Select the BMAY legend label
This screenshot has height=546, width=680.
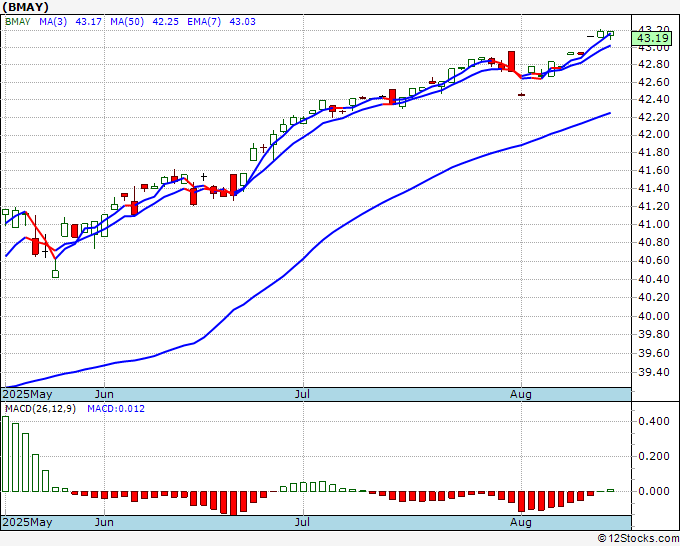pyautogui.click(x=18, y=22)
